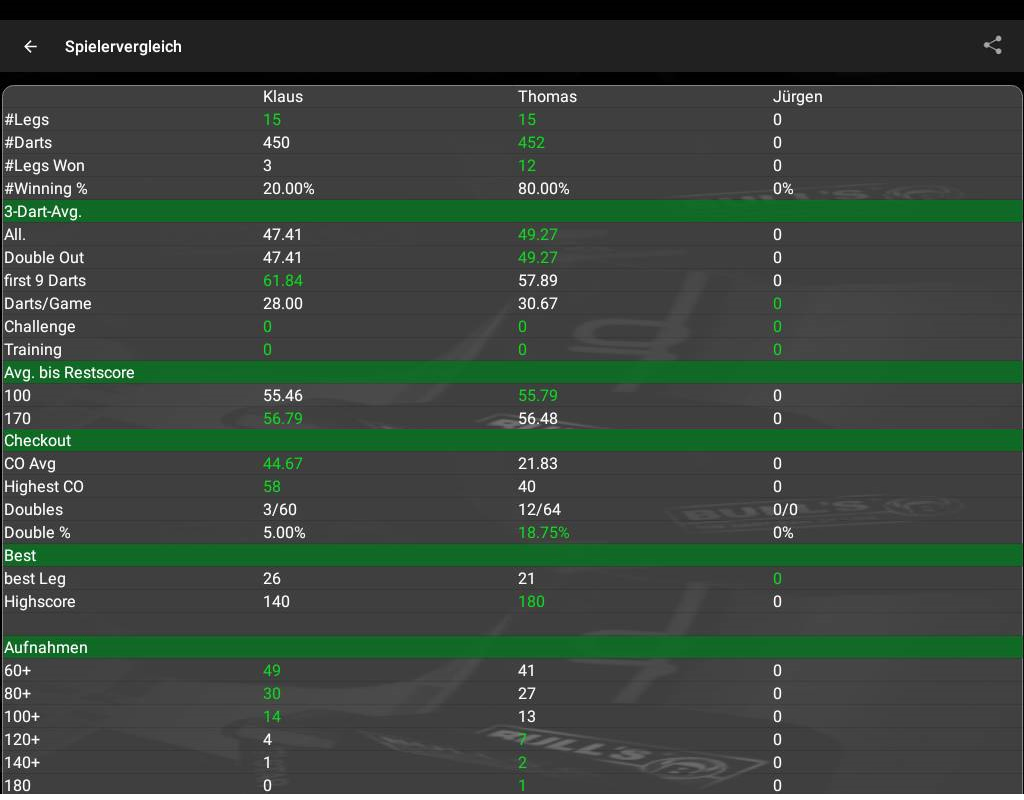Tap Klaus's CO Avg value 44.67
This screenshot has height=800, width=1024.
click(x=282, y=464)
